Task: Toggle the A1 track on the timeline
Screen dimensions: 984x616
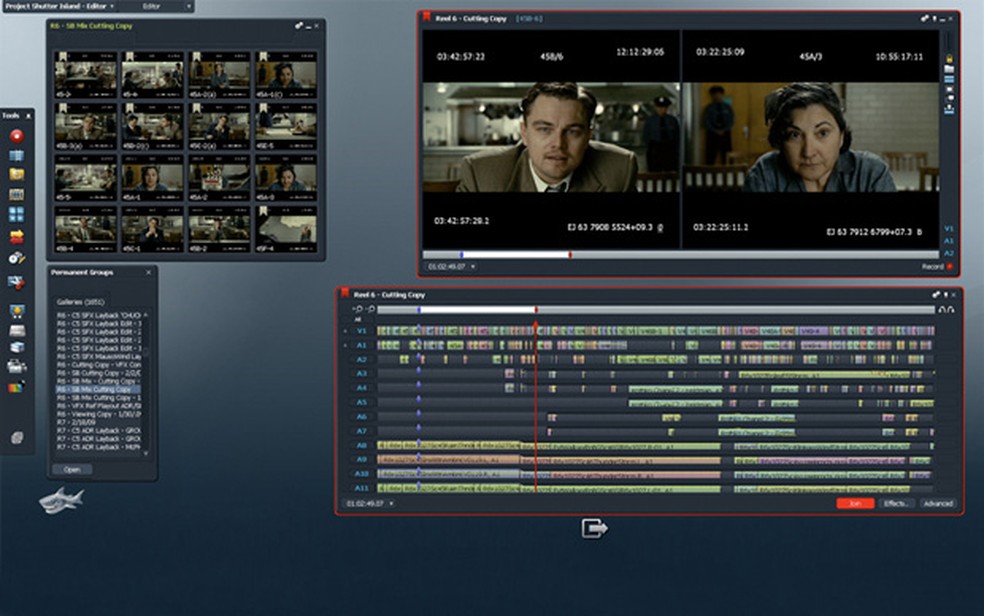Action: [x=361, y=345]
